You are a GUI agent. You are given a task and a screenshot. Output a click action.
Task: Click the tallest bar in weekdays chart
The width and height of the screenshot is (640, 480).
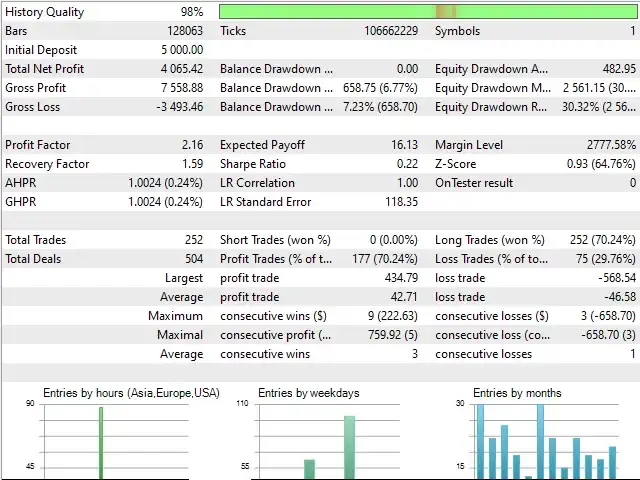point(349,447)
